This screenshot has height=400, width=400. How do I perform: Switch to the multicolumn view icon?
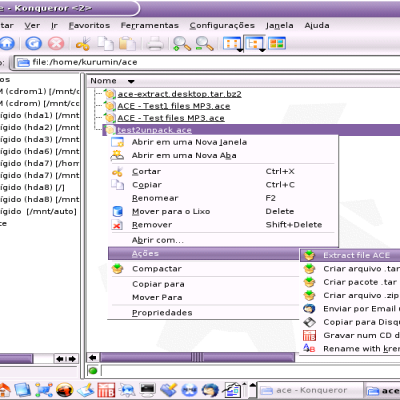(277, 44)
